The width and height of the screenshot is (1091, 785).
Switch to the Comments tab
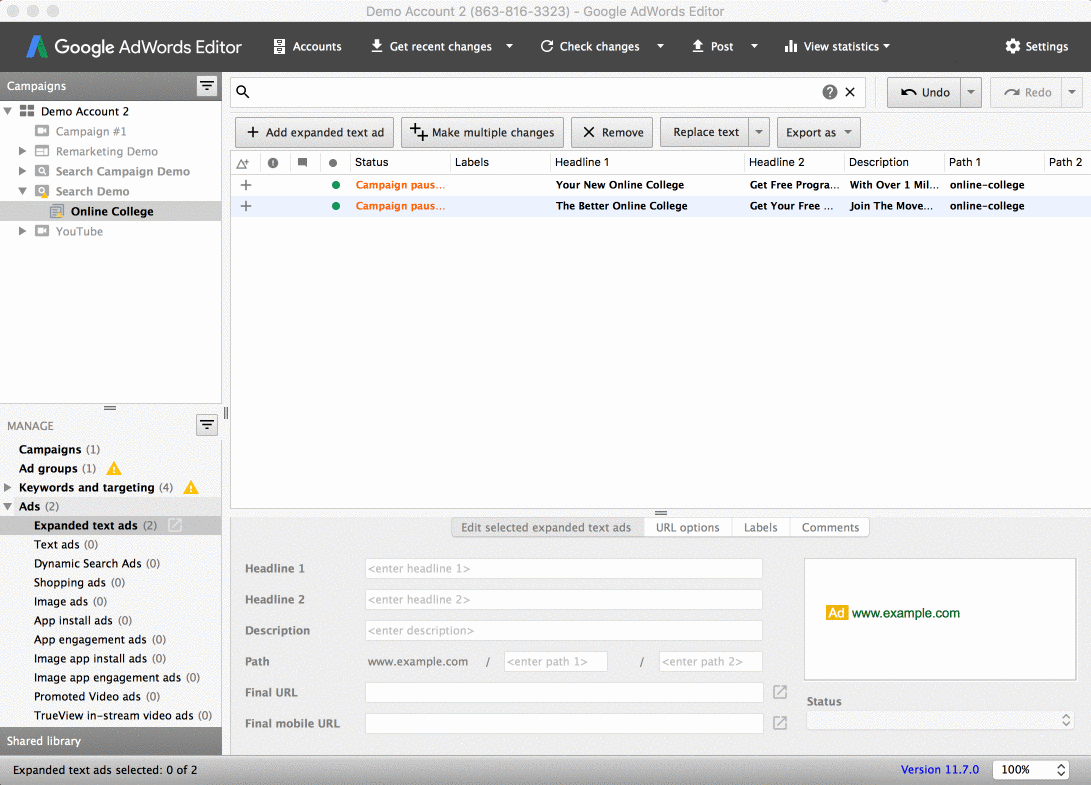[830, 528]
